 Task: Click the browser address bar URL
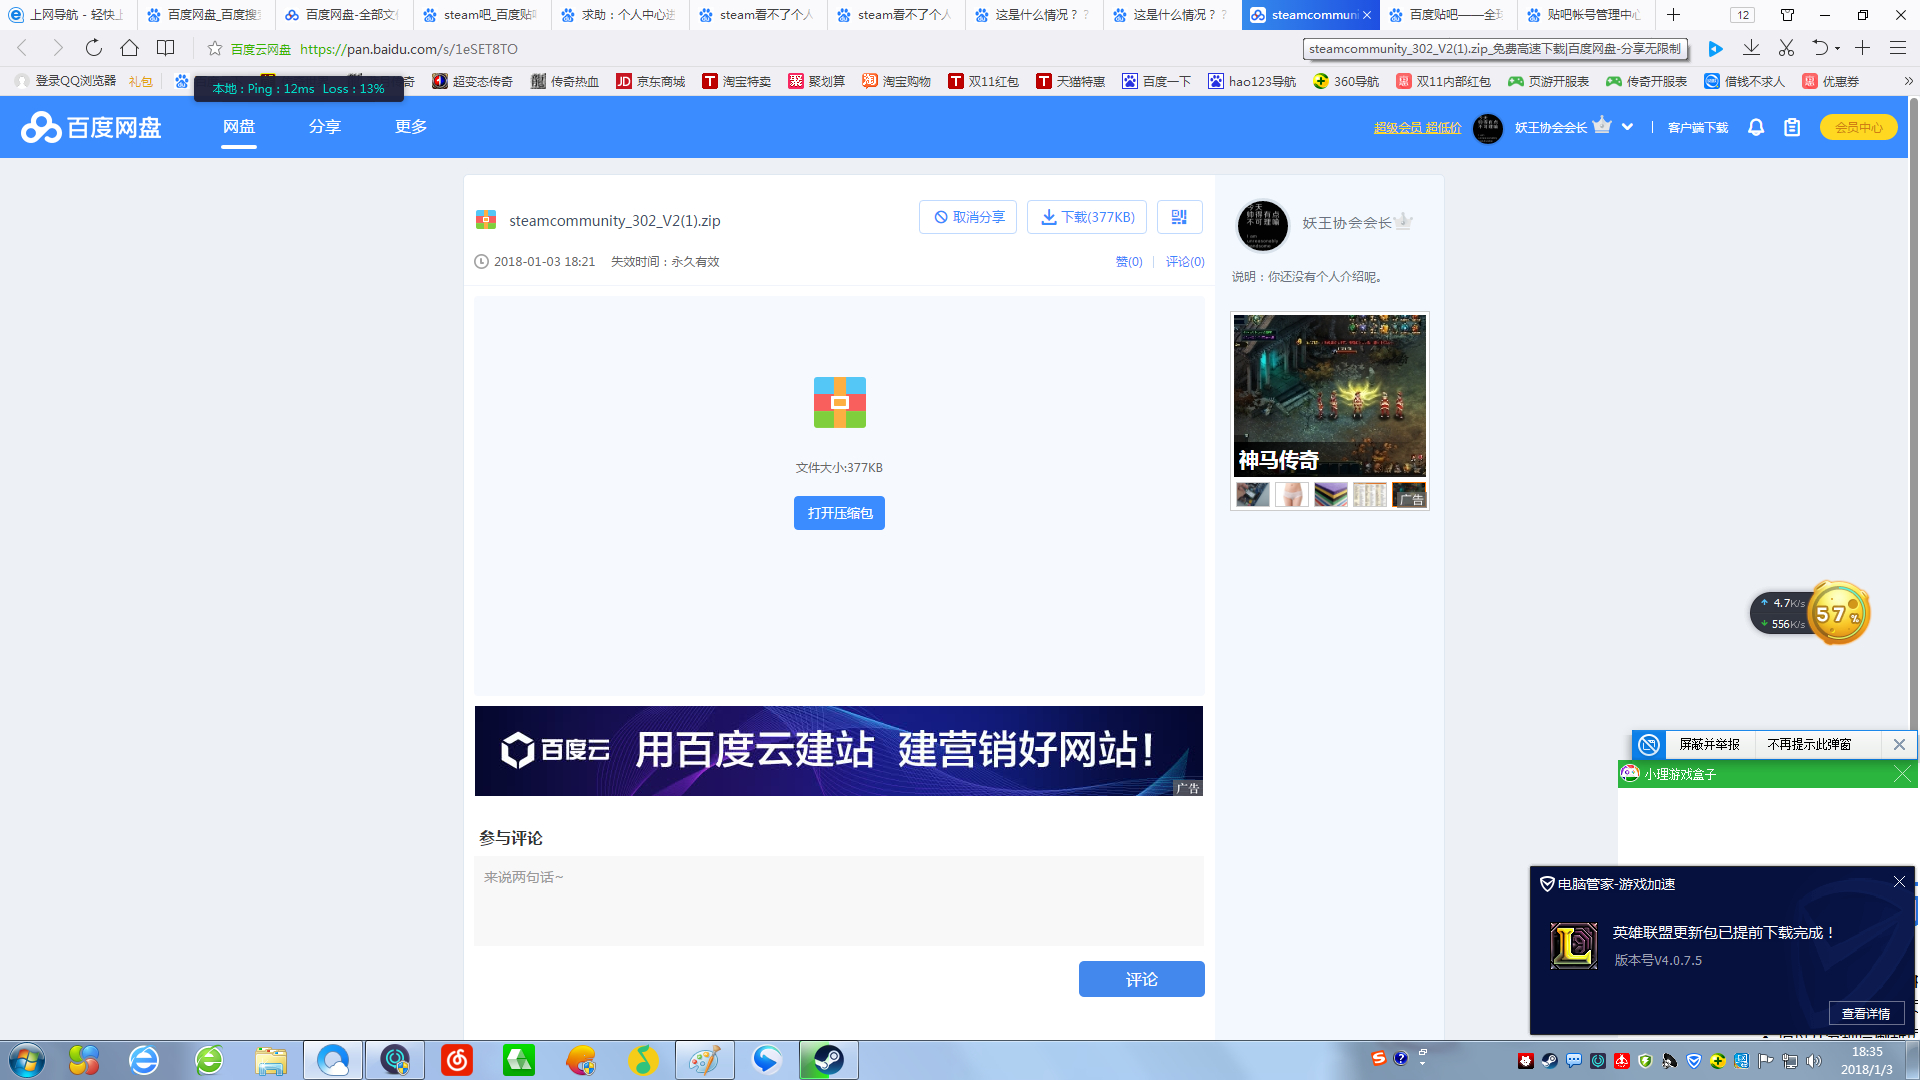point(409,49)
